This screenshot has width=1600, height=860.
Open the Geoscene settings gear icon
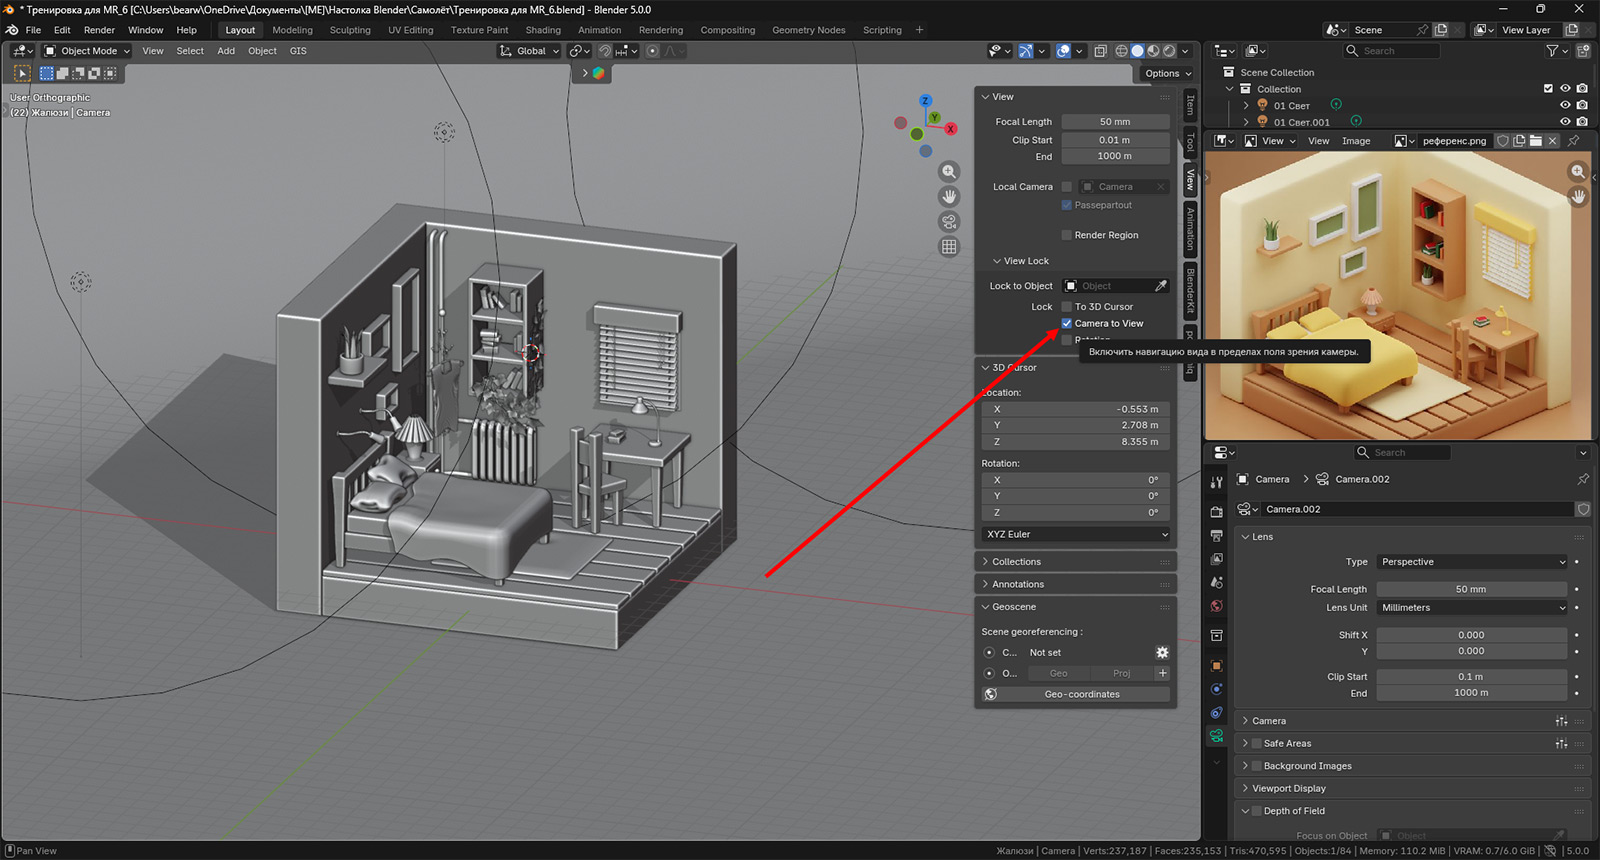(x=1162, y=652)
